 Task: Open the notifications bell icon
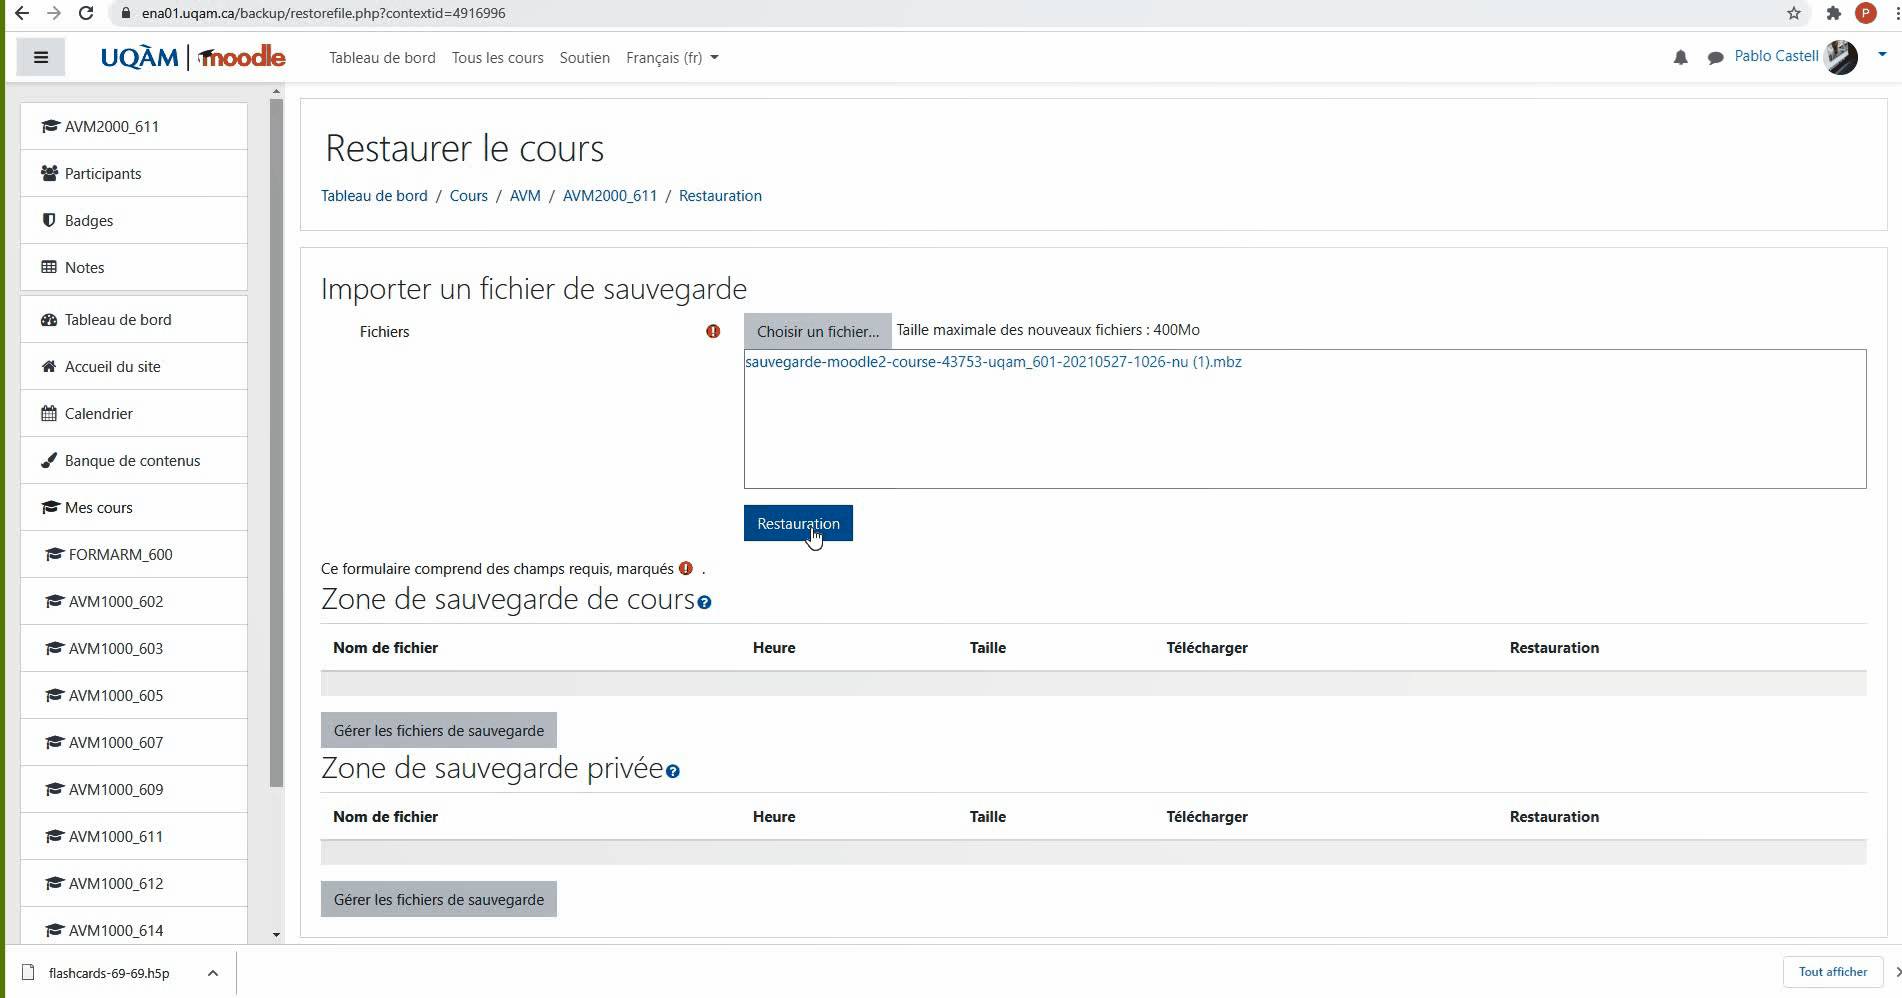point(1680,58)
